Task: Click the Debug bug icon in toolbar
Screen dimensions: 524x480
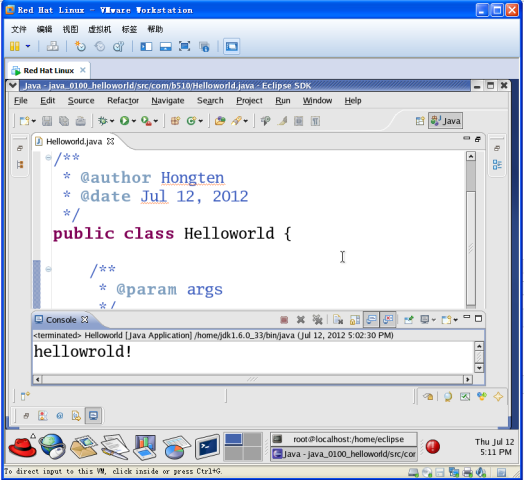Action: [x=102, y=121]
